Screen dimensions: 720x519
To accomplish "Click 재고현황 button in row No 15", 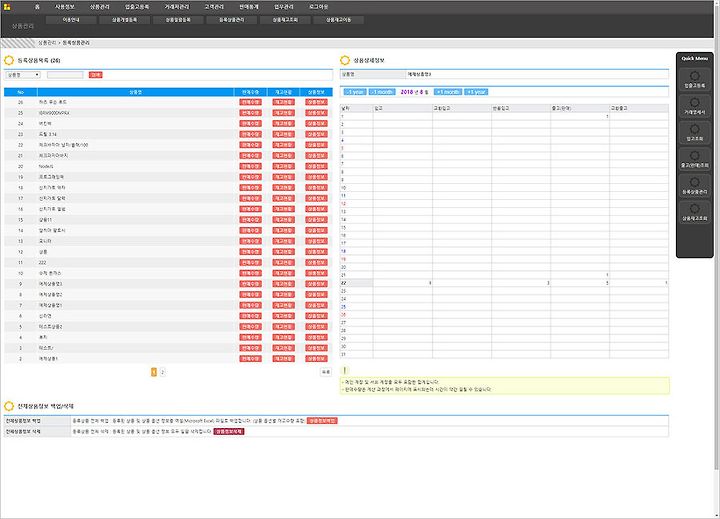I will 283,220.
